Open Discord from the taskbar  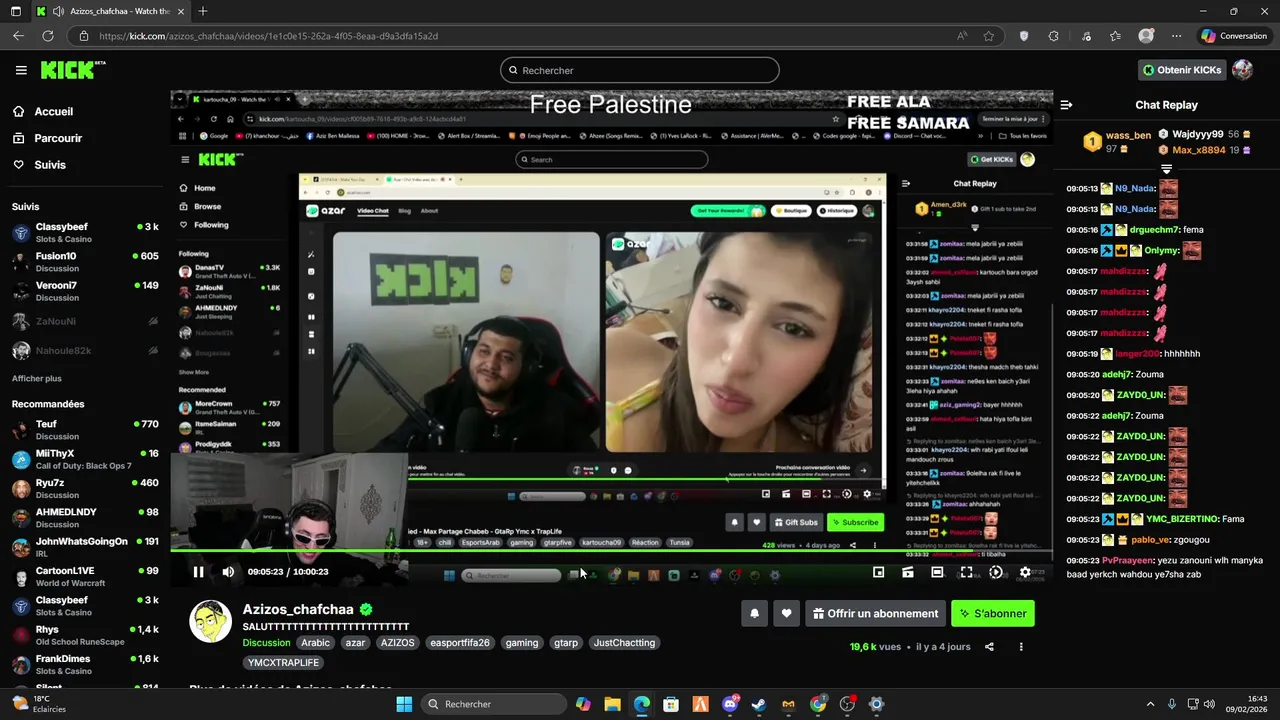pyautogui.click(x=730, y=704)
